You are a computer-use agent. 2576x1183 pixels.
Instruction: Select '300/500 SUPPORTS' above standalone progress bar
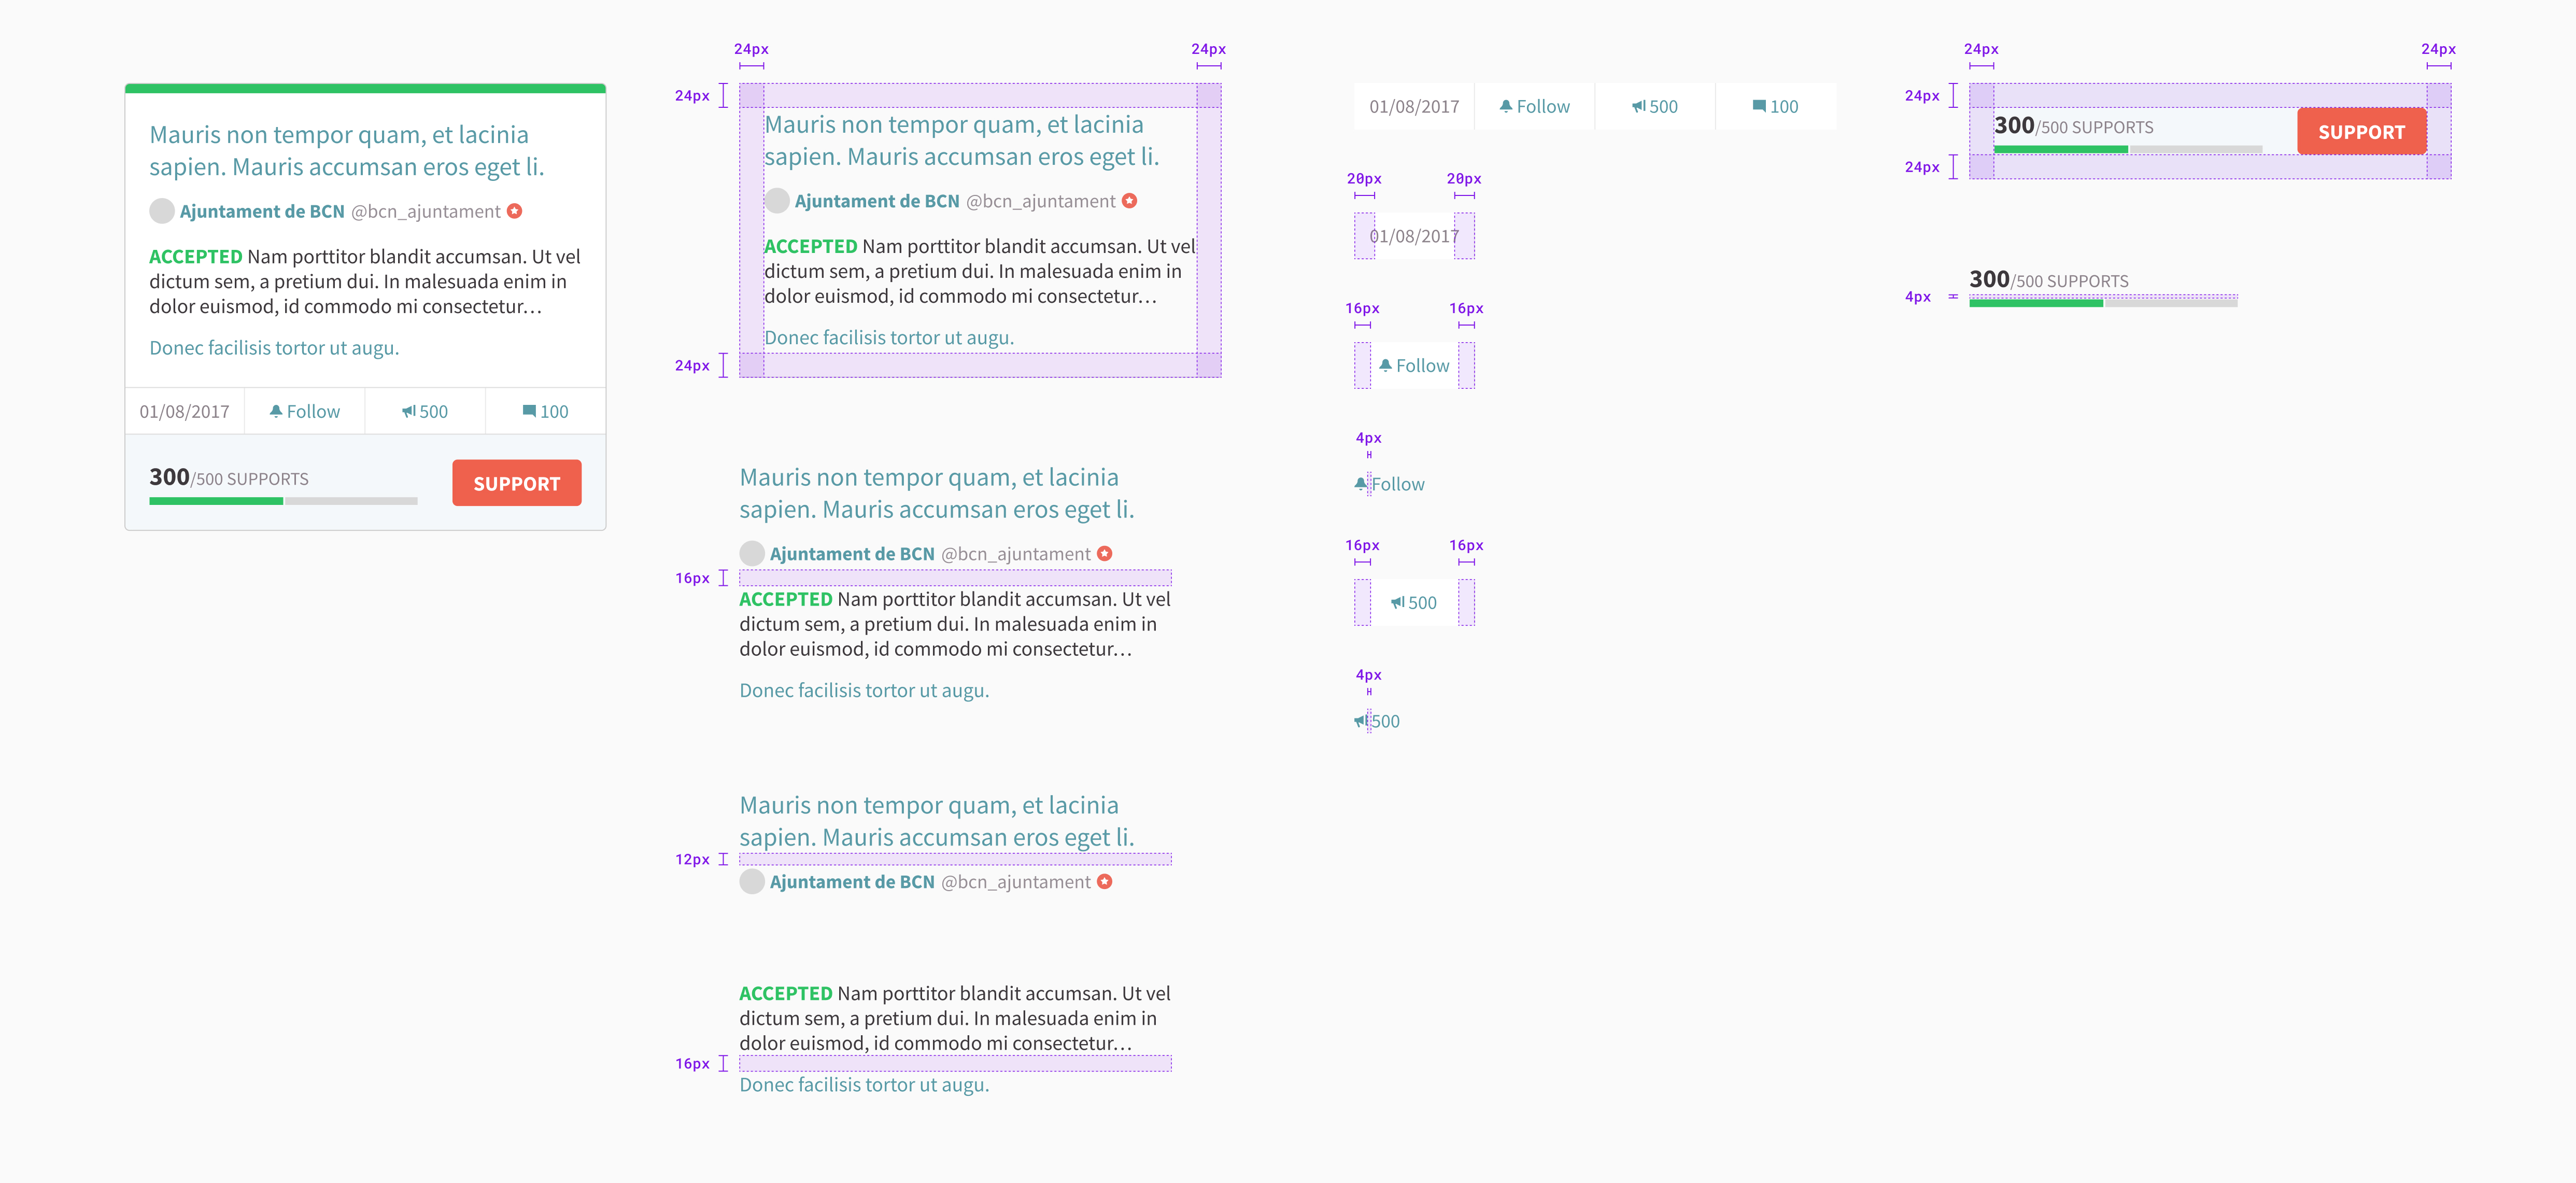tap(2049, 280)
